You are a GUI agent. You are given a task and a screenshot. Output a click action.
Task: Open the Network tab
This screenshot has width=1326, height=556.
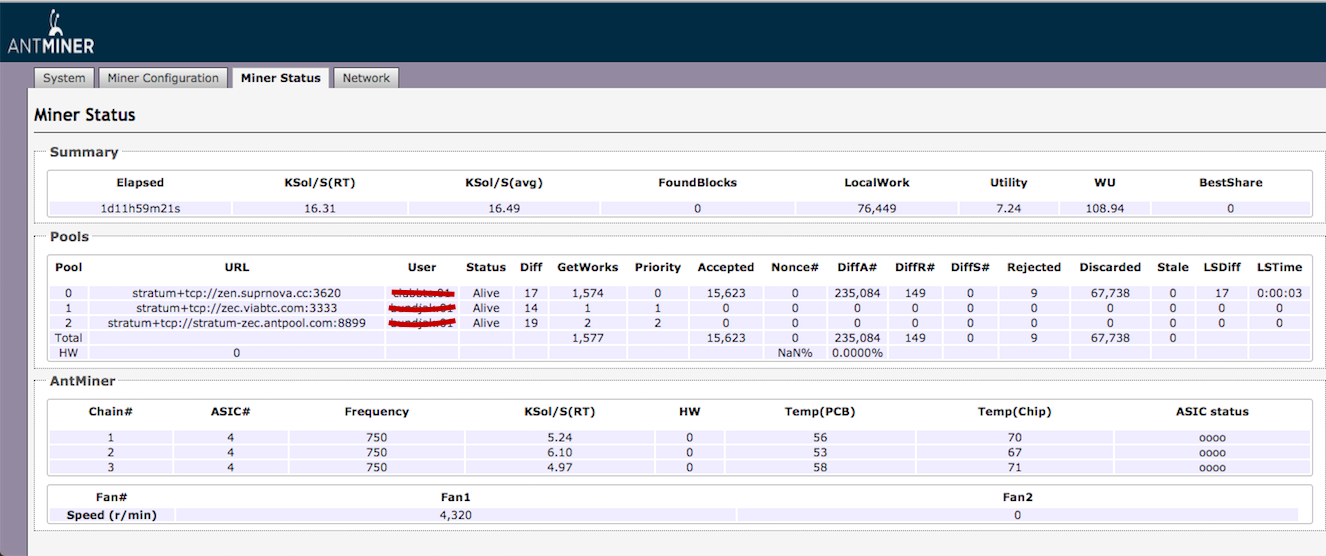tap(366, 78)
